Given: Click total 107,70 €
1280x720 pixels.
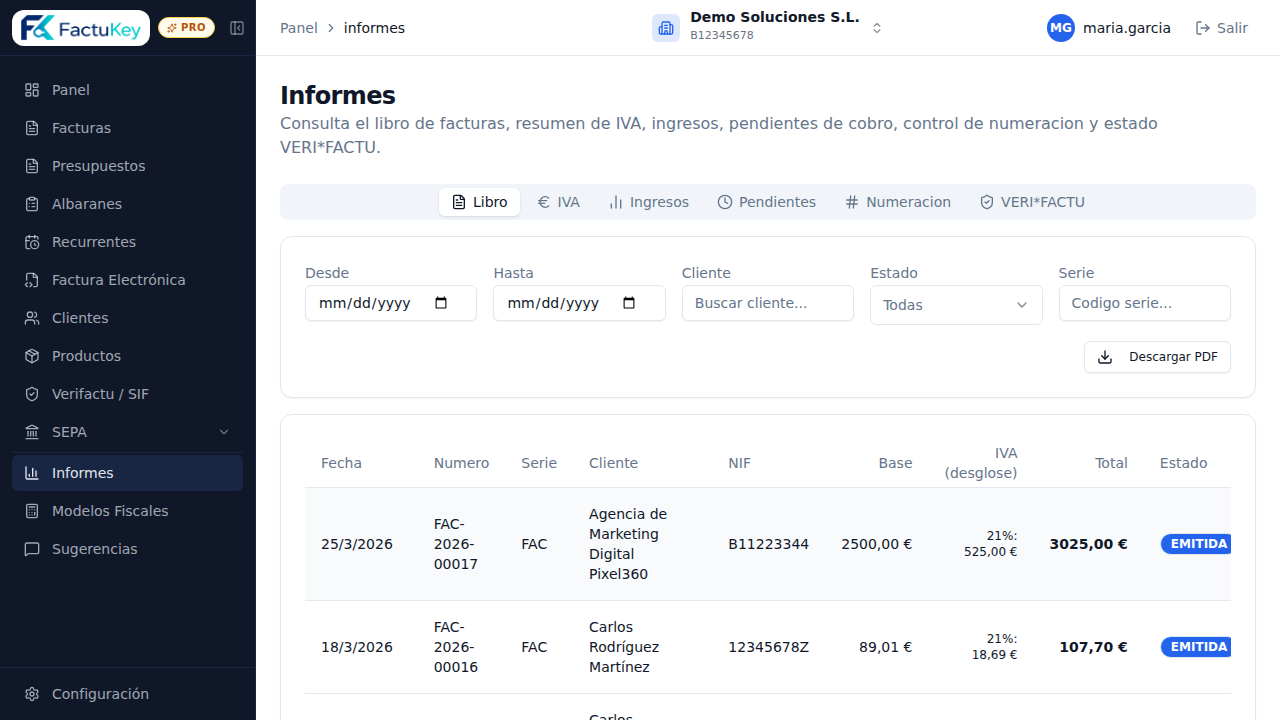Looking at the screenshot, I should click(1093, 647).
